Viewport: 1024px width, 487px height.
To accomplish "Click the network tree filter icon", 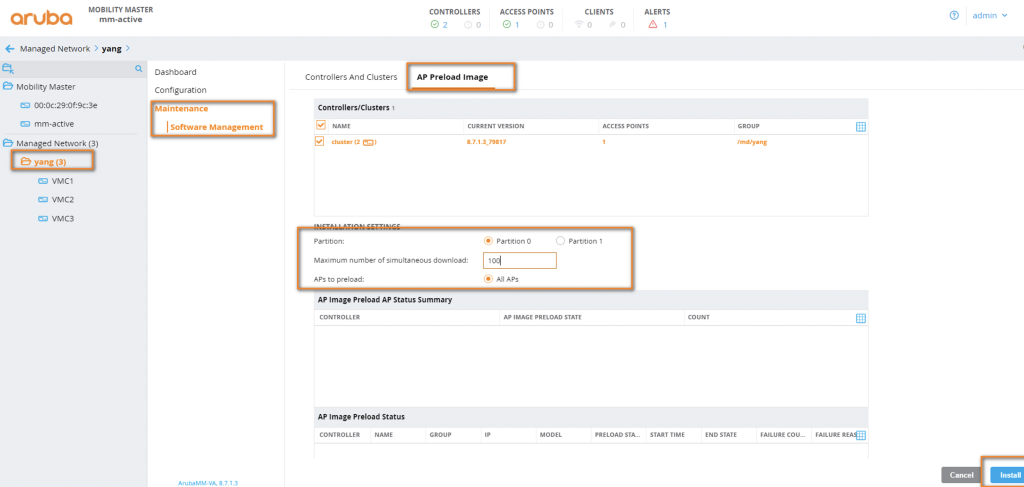I will (x=8, y=68).
